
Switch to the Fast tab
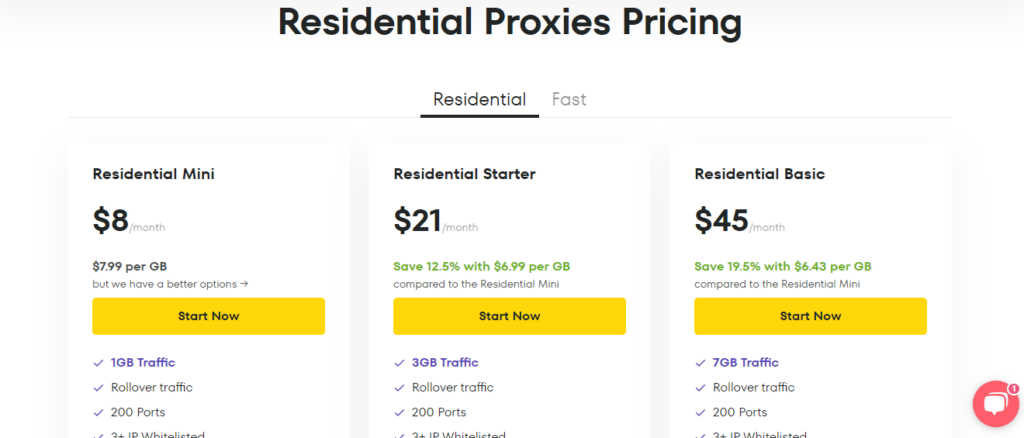pos(569,99)
